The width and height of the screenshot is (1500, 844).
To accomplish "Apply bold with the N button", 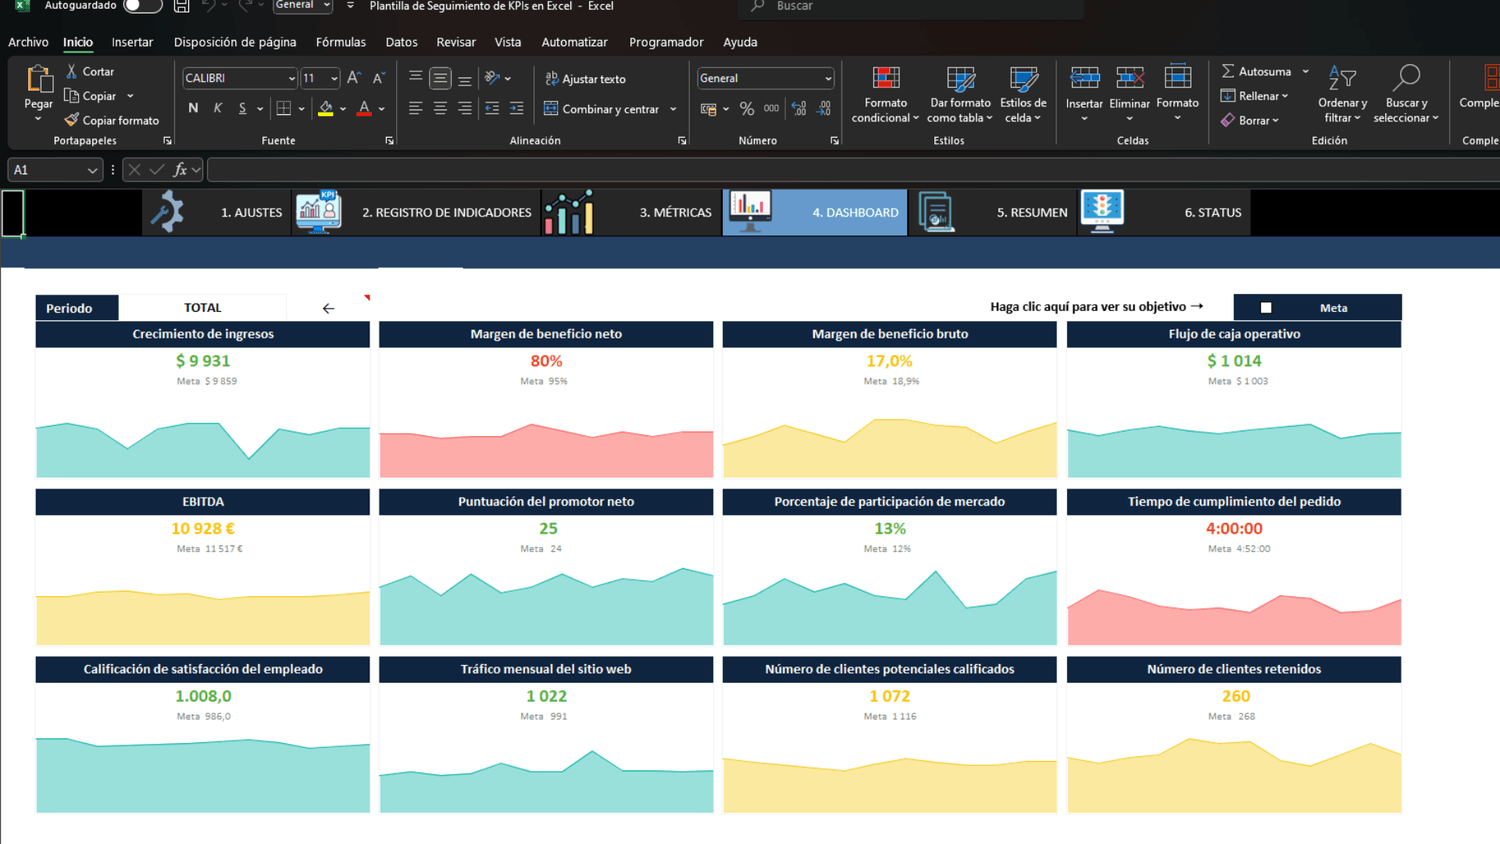I will pos(193,108).
